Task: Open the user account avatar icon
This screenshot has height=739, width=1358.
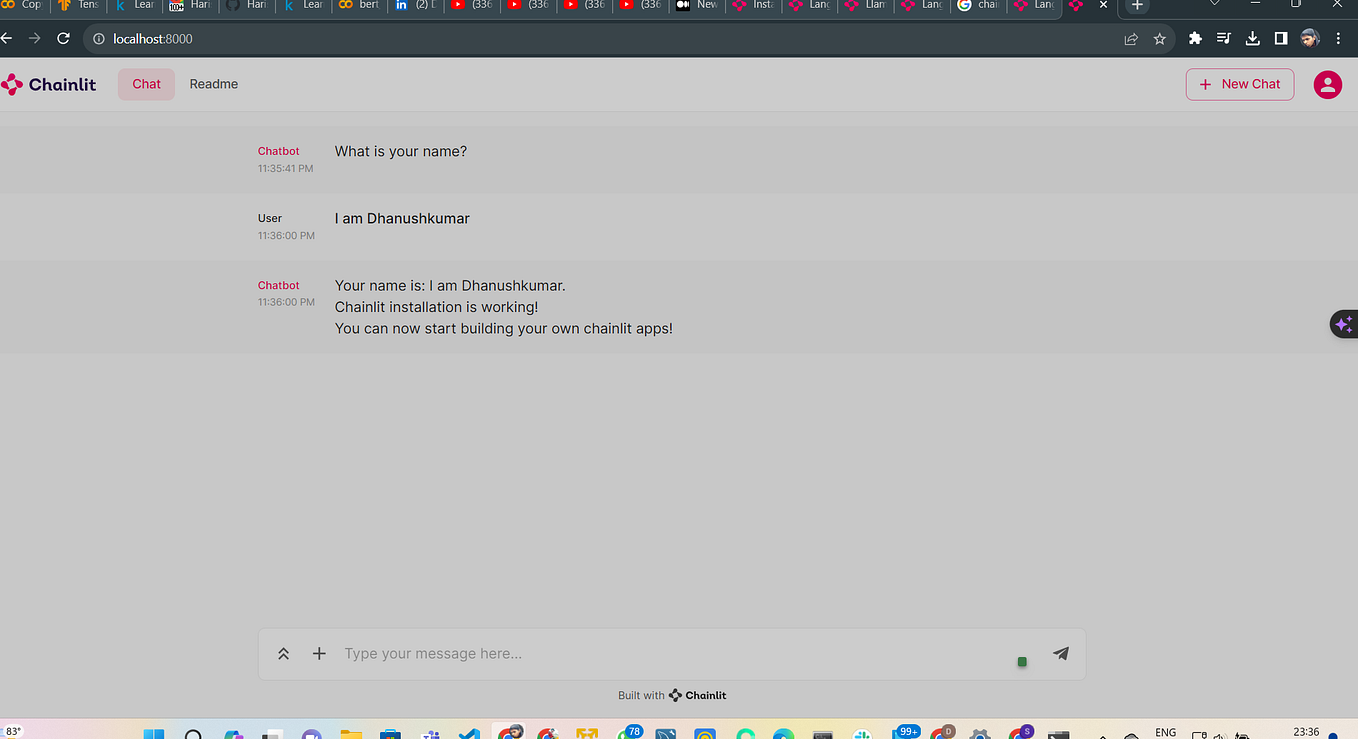Action: pyautogui.click(x=1327, y=84)
